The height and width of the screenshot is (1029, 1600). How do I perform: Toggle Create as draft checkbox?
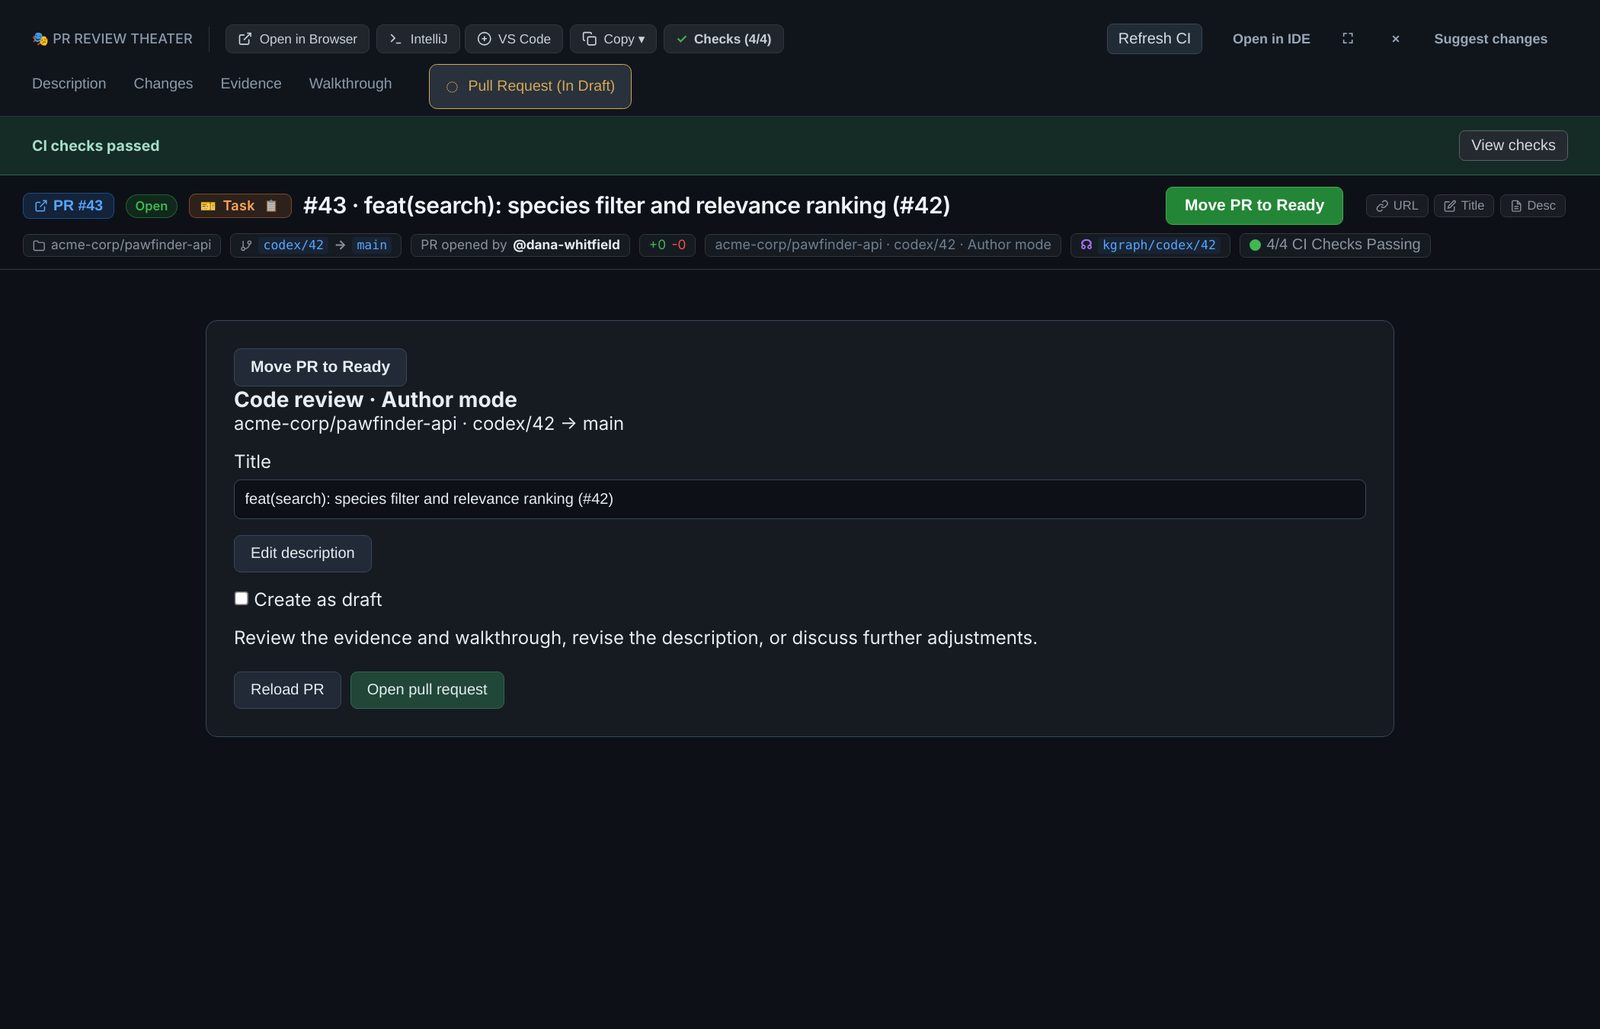click(241, 598)
